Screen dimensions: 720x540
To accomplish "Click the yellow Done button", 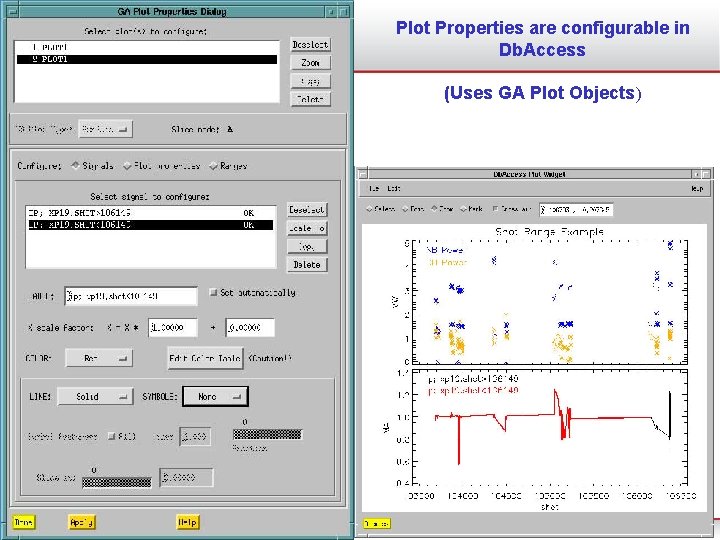I will coord(24,522).
